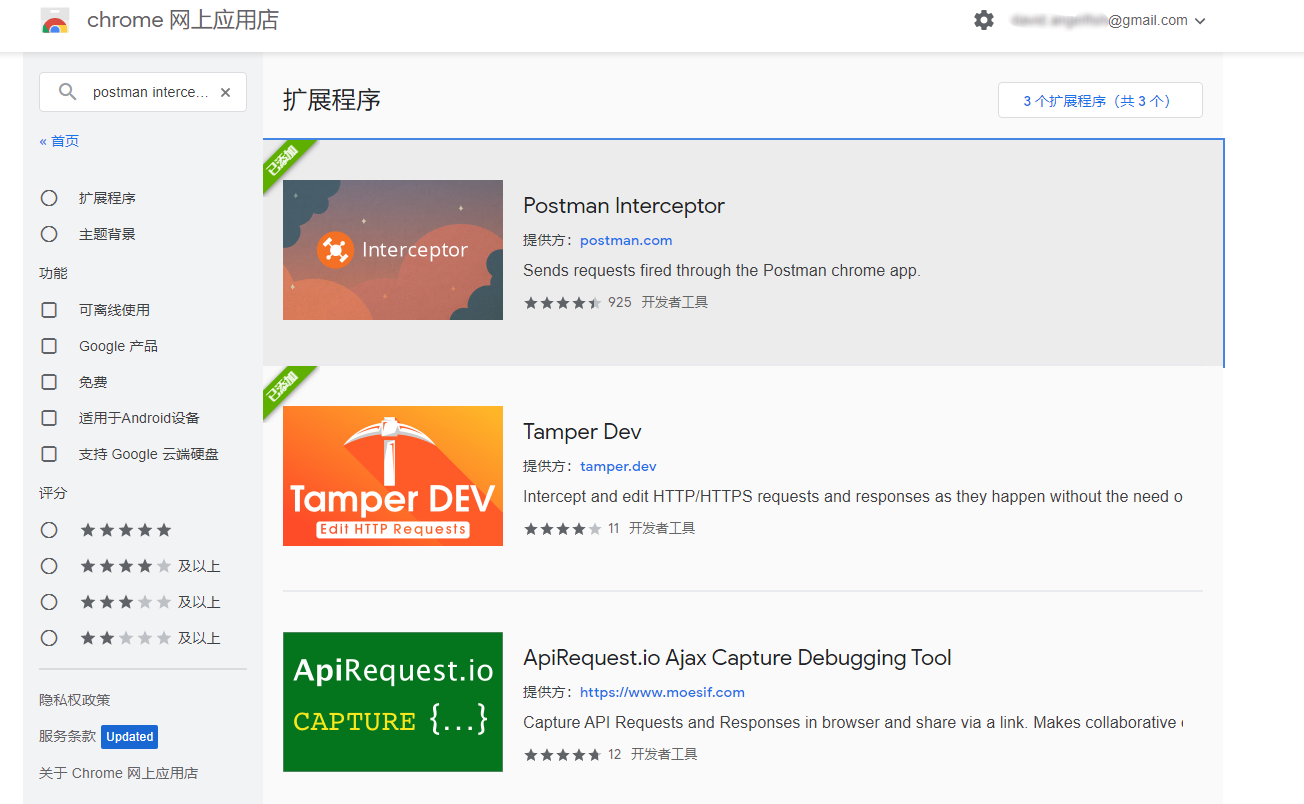Enable the 可离线使用 filter checkbox
1304x804 pixels.
(x=49, y=309)
